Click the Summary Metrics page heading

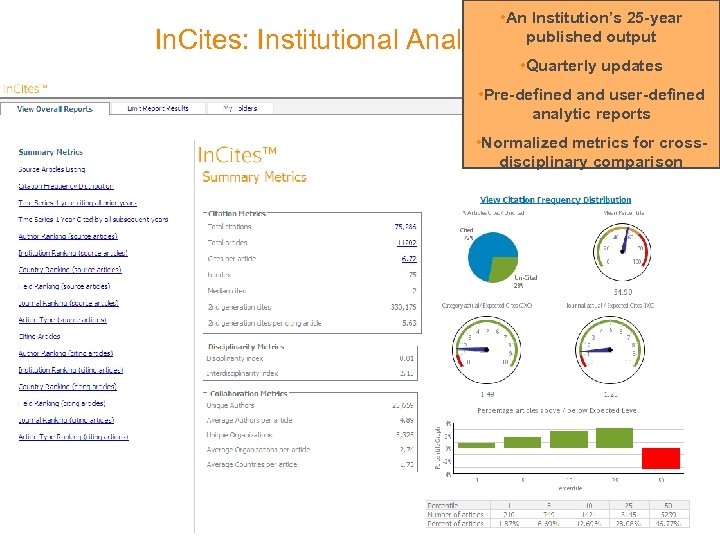(x=254, y=177)
